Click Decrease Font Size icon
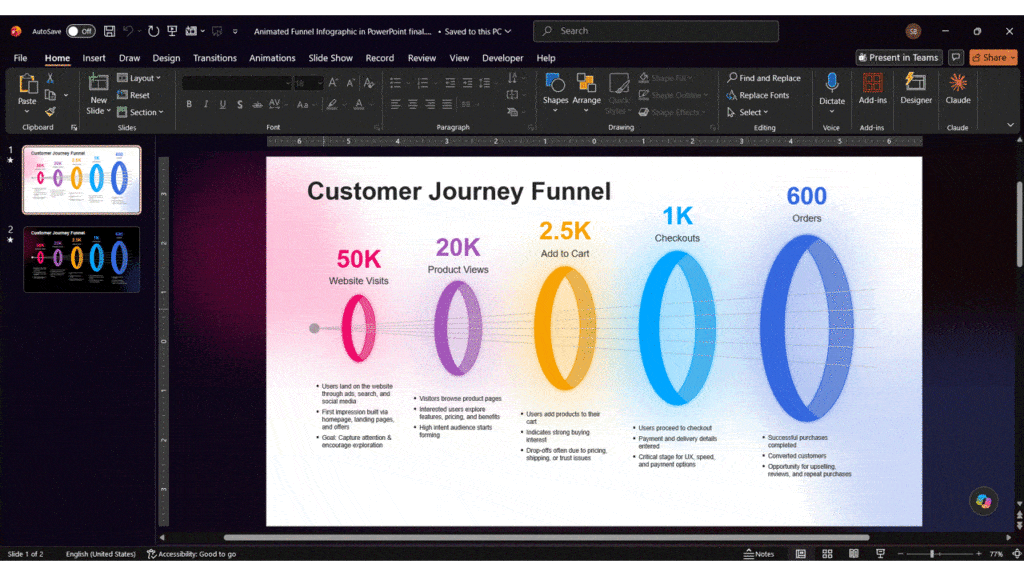This screenshot has height=576, width=1024. (x=351, y=83)
